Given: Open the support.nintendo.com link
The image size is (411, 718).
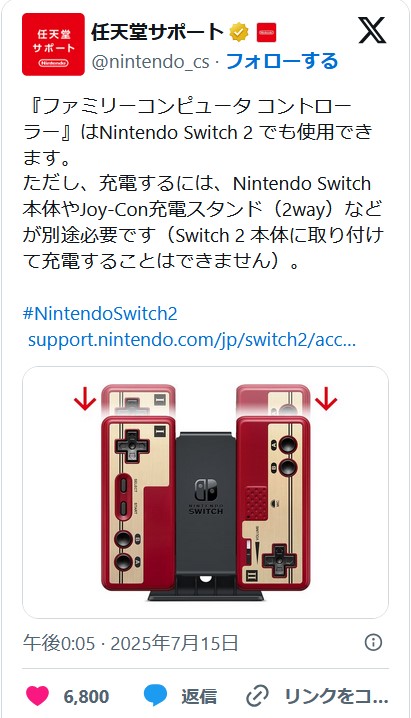Looking at the screenshot, I should [x=192, y=340].
